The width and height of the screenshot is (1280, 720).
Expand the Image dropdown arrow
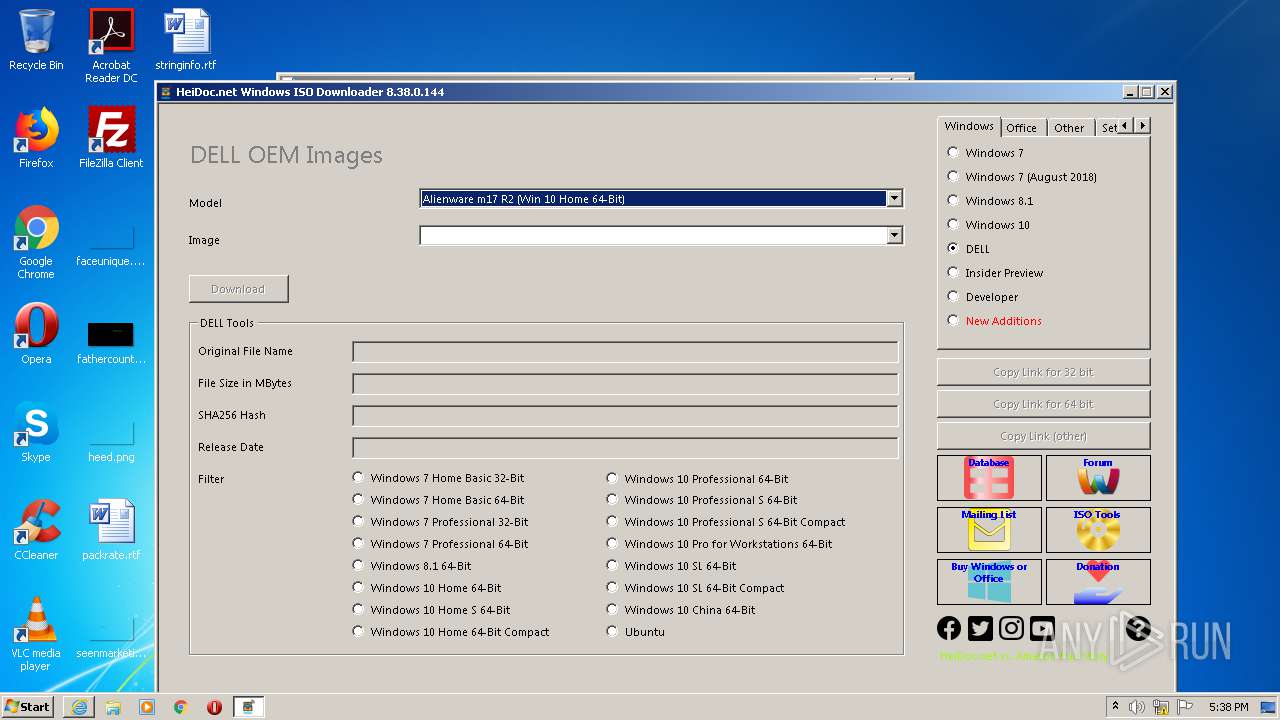pos(894,236)
